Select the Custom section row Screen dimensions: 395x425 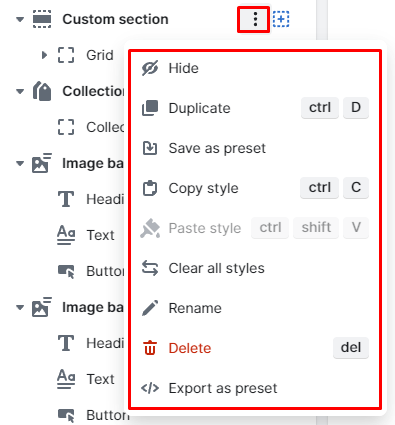pos(115,19)
